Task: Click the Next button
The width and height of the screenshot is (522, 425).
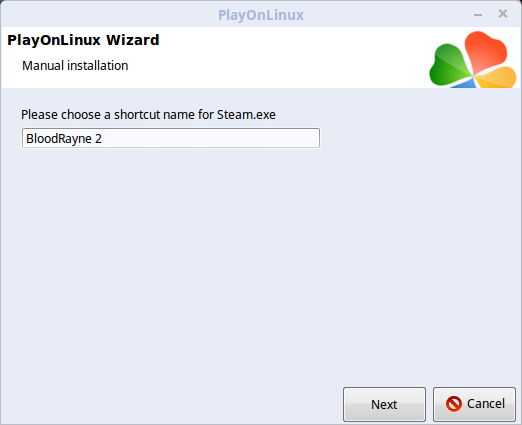Action: pos(384,404)
